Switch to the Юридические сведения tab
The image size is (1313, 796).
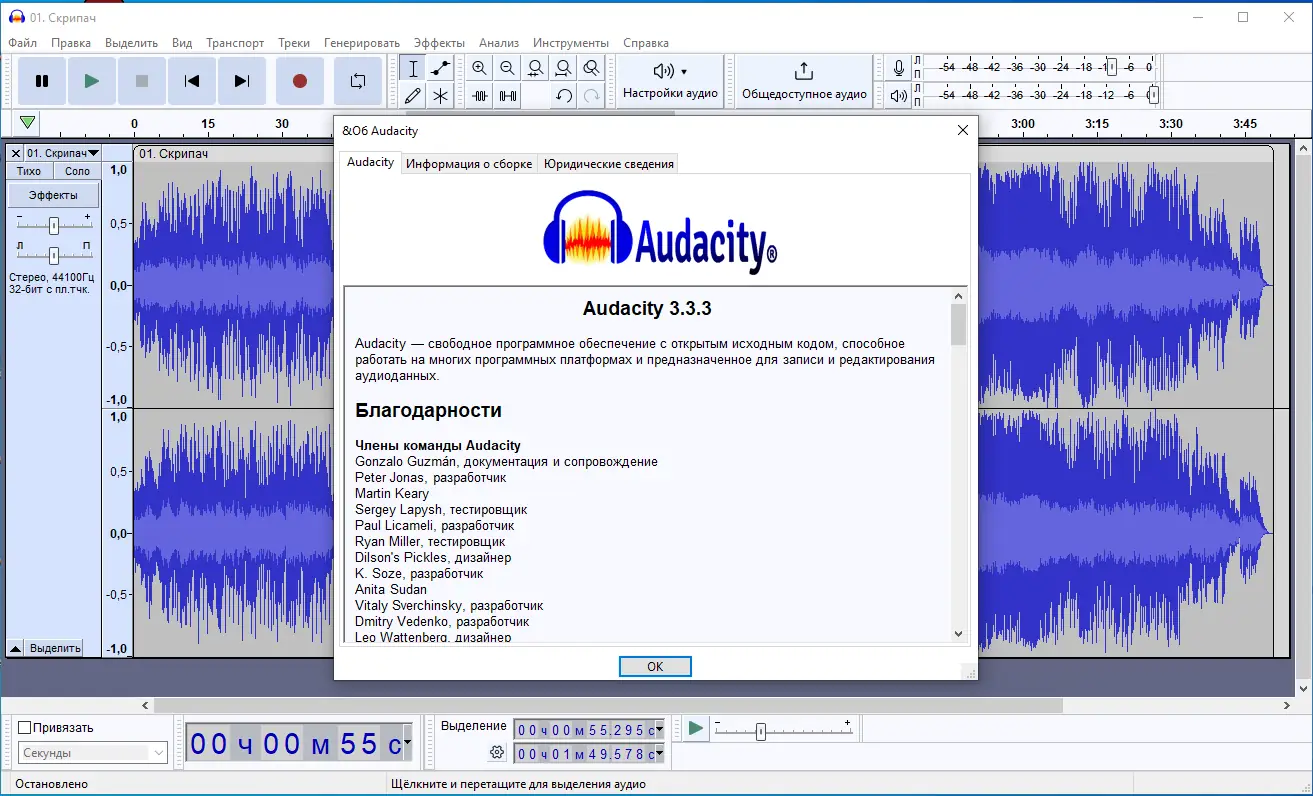609,164
